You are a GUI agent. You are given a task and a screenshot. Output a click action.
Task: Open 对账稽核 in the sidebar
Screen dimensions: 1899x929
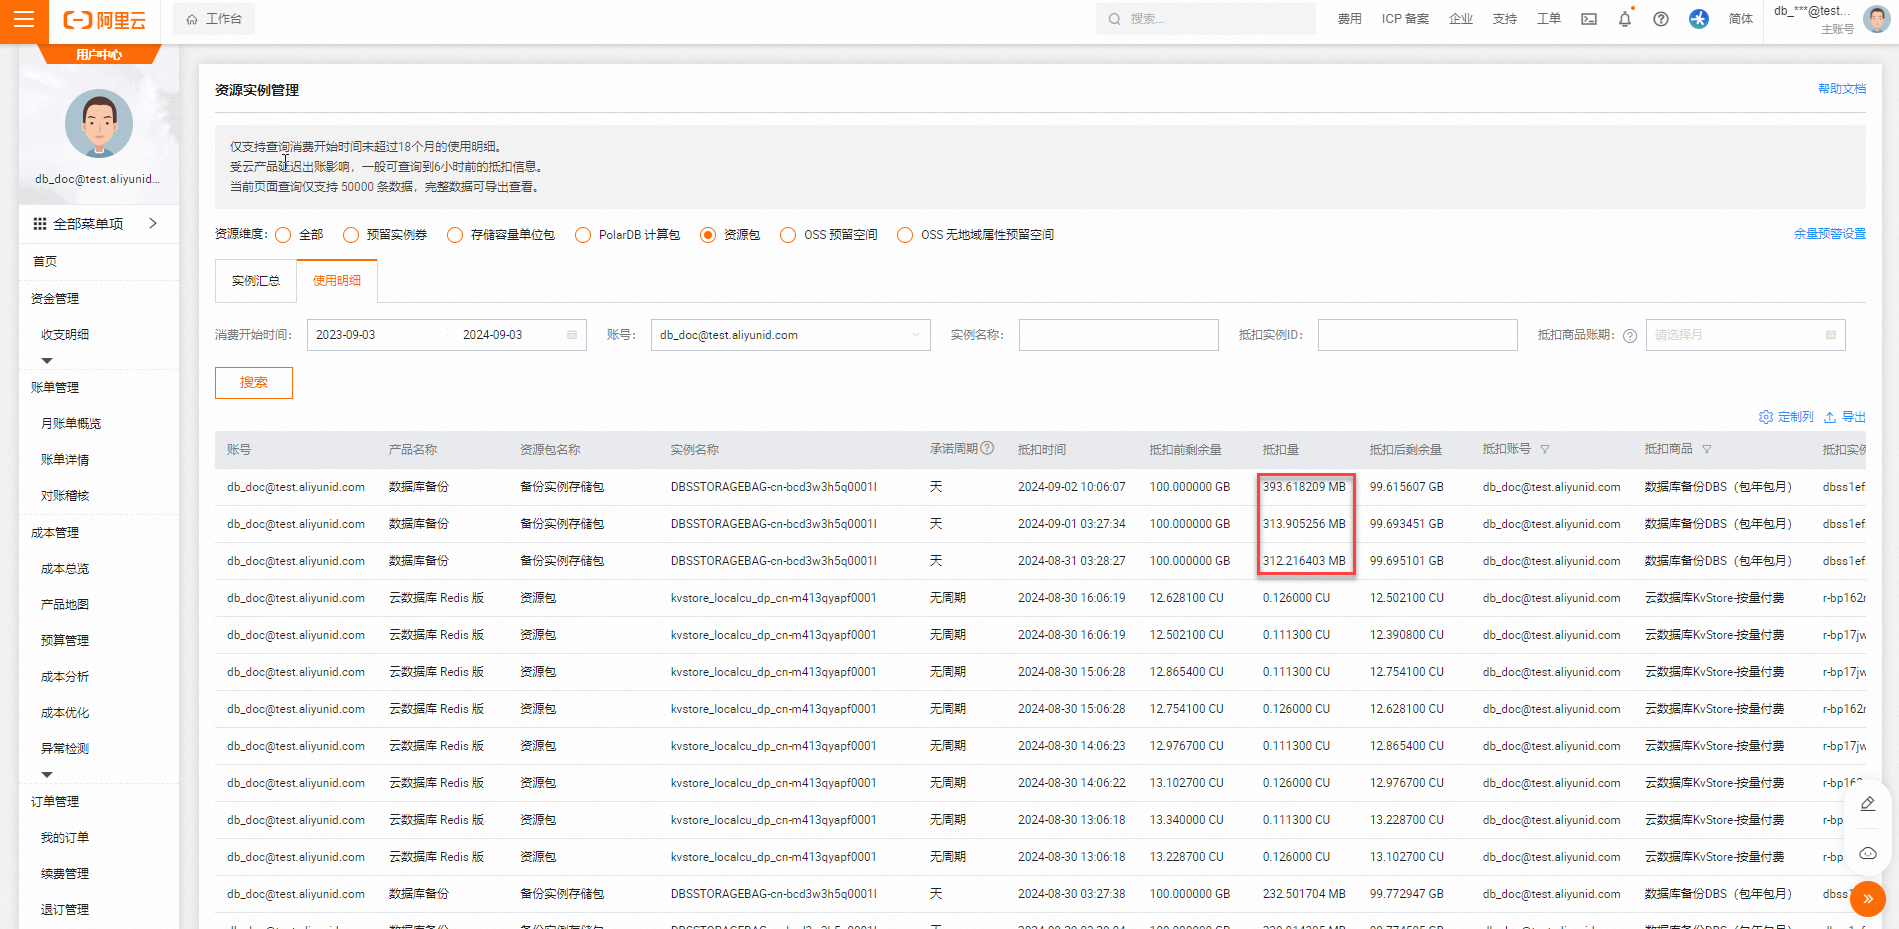coord(65,496)
